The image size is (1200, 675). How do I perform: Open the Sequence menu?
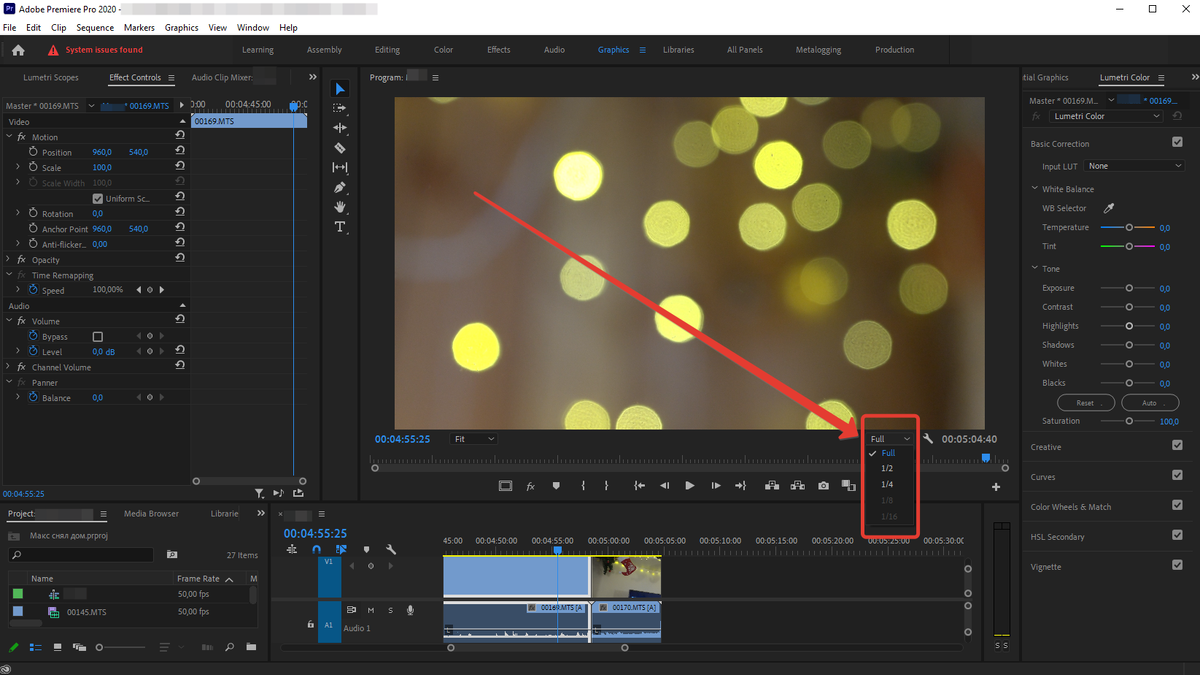[x=95, y=28]
